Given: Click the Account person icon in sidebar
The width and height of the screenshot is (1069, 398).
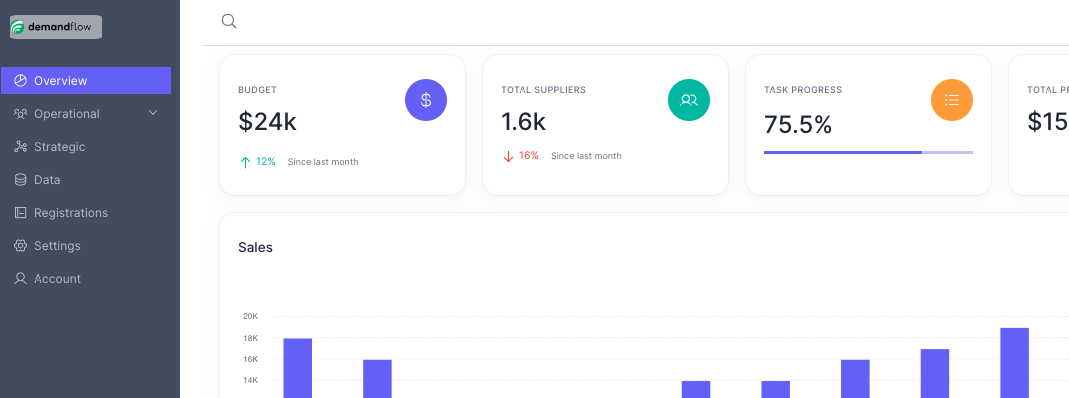Looking at the screenshot, I should 20,279.
